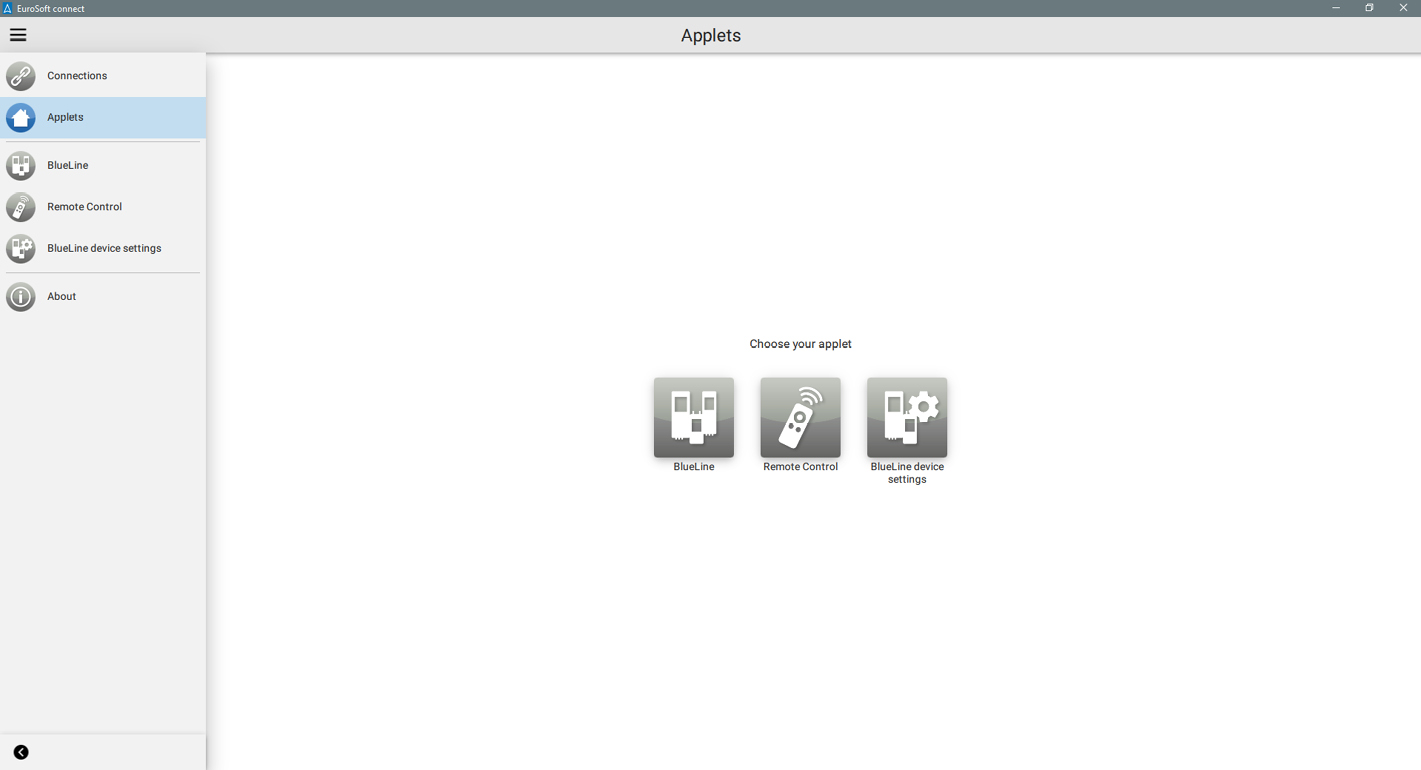1421x770 pixels.
Task: Click the BlueLine icon in the sidebar
Action: point(21,166)
